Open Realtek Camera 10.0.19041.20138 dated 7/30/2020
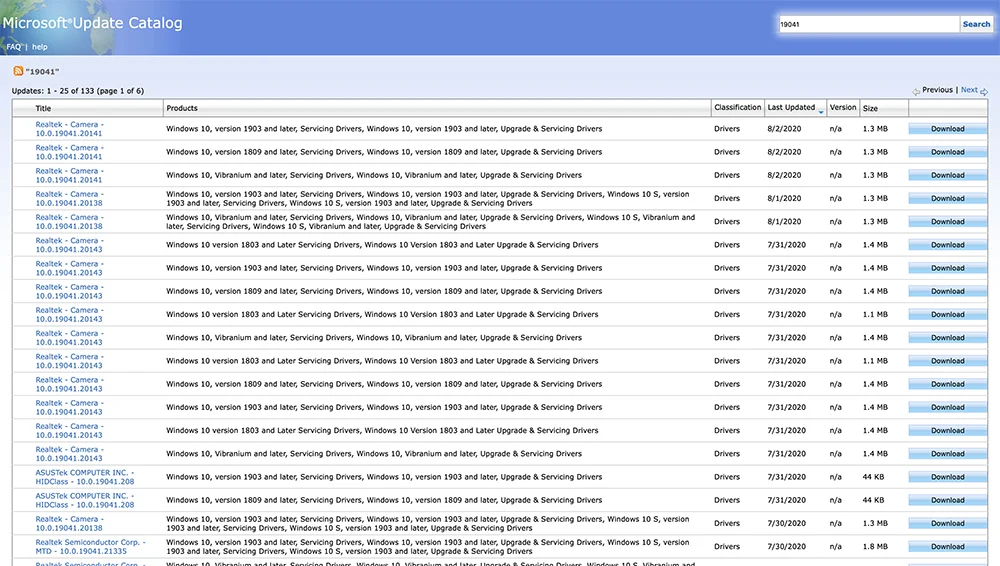This screenshot has width=1000, height=566. coord(69,523)
